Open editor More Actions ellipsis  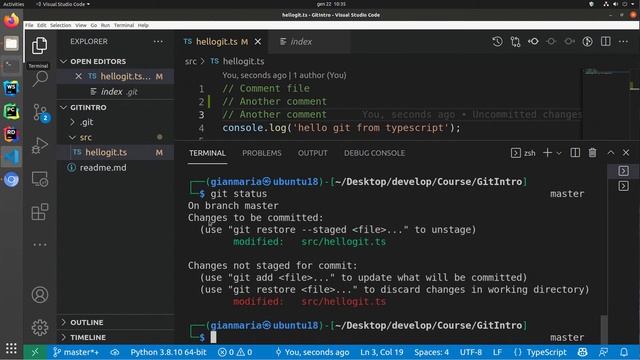tap(623, 42)
